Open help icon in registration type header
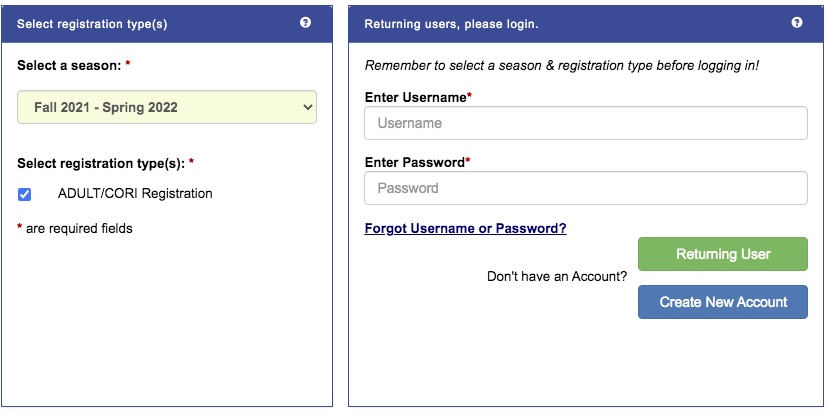 pyautogui.click(x=305, y=22)
